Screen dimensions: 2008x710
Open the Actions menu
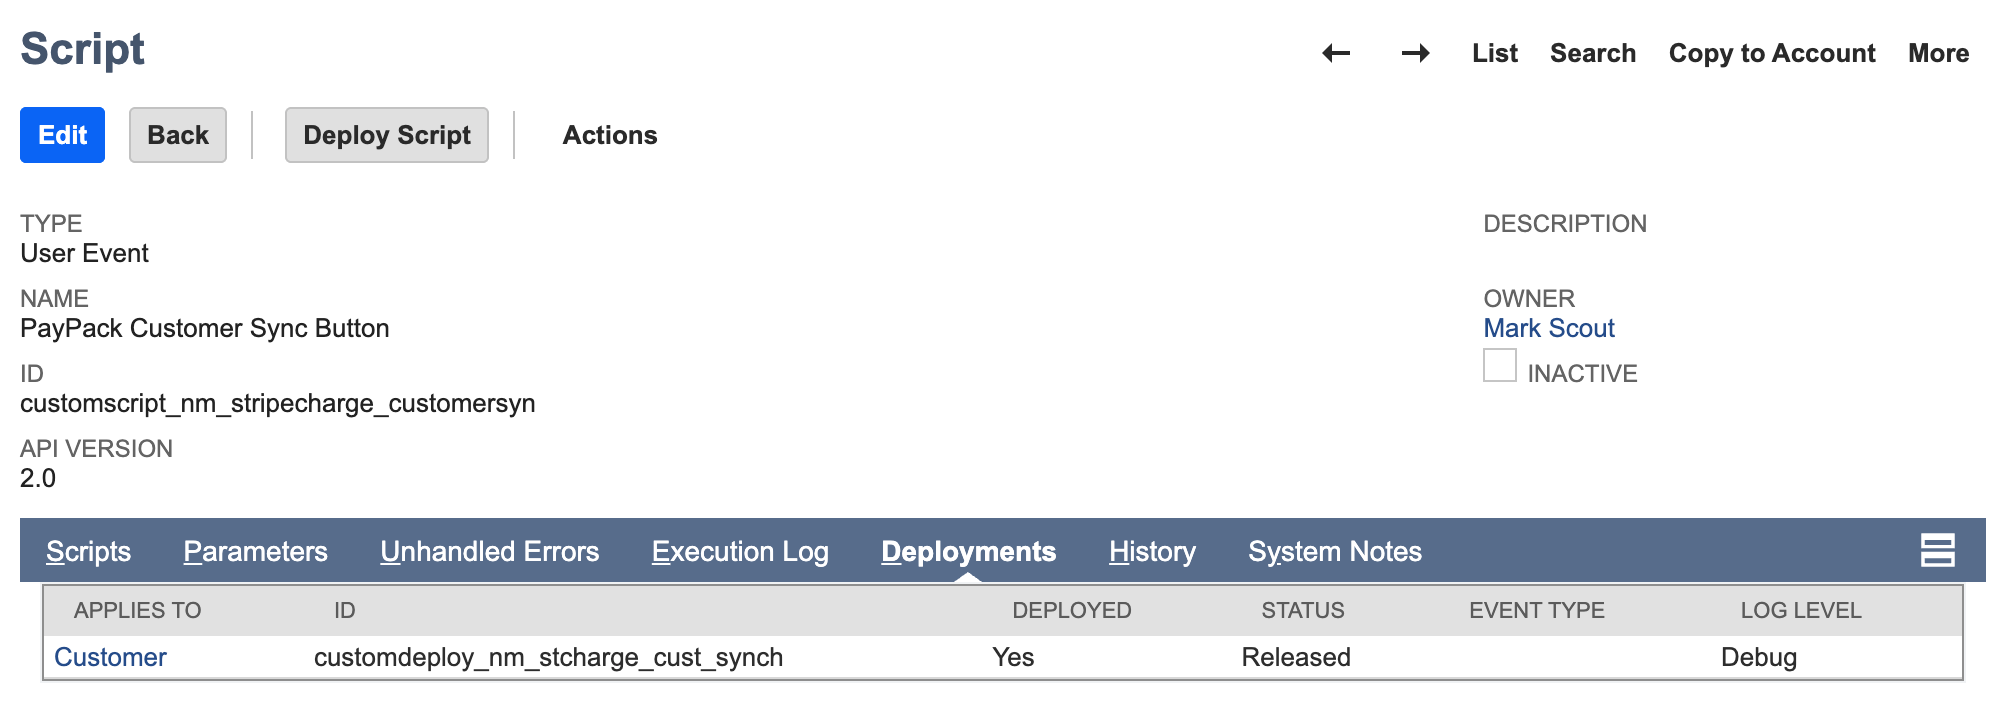click(x=609, y=135)
